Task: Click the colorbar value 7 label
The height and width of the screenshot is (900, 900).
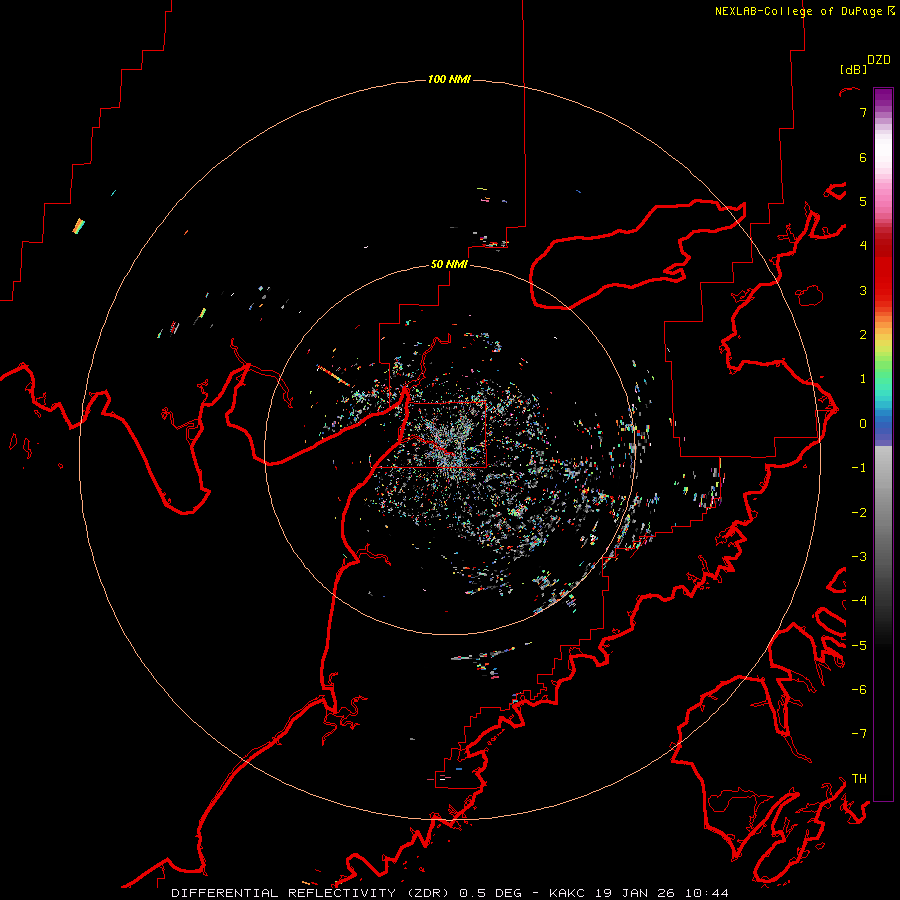Action: [863, 112]
